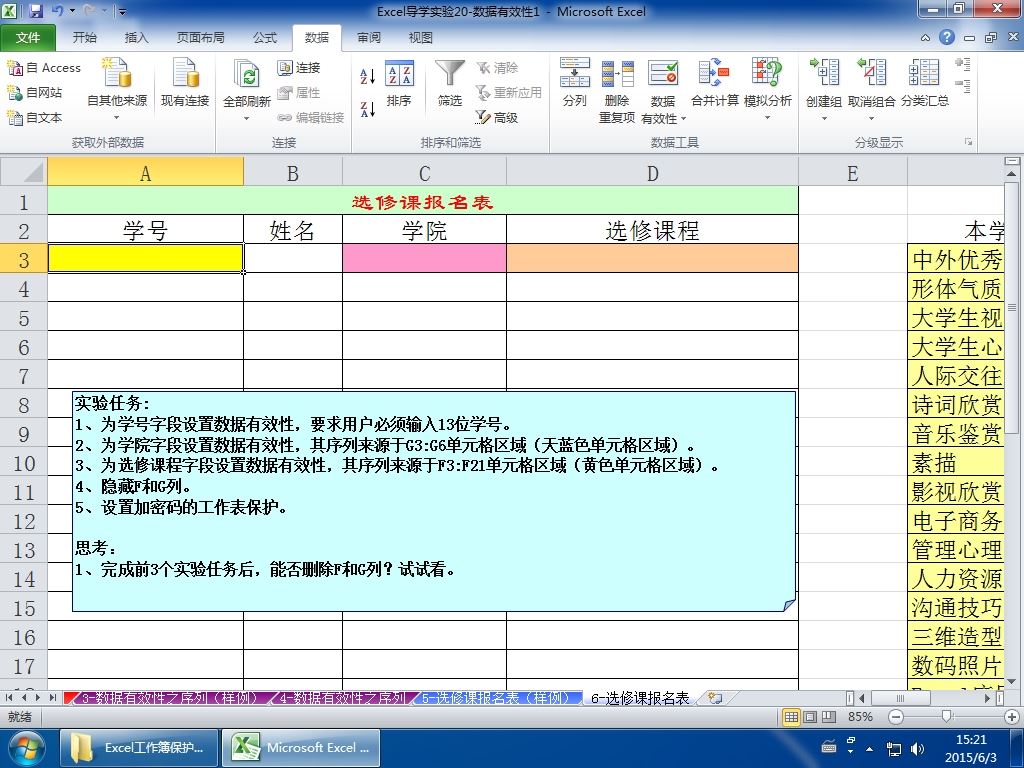Click the 现有连接 existing connections icon
This screenshot has width=1024, height=768.
click(x=185, y=72)
